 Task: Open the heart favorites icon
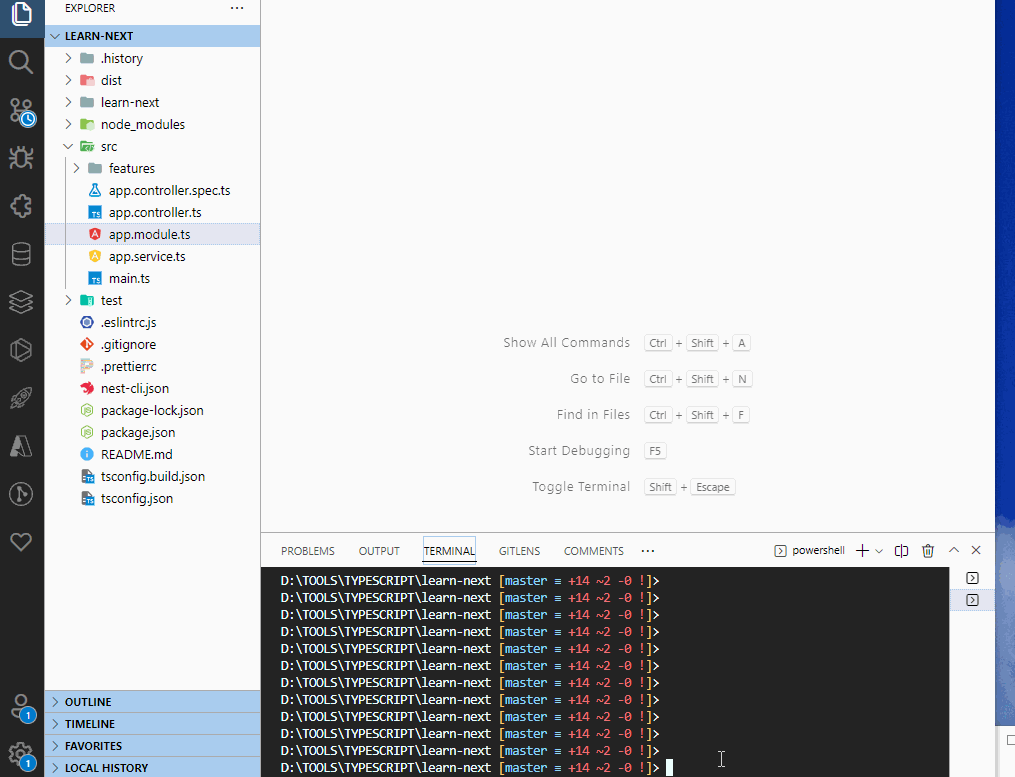pos(21,542)
